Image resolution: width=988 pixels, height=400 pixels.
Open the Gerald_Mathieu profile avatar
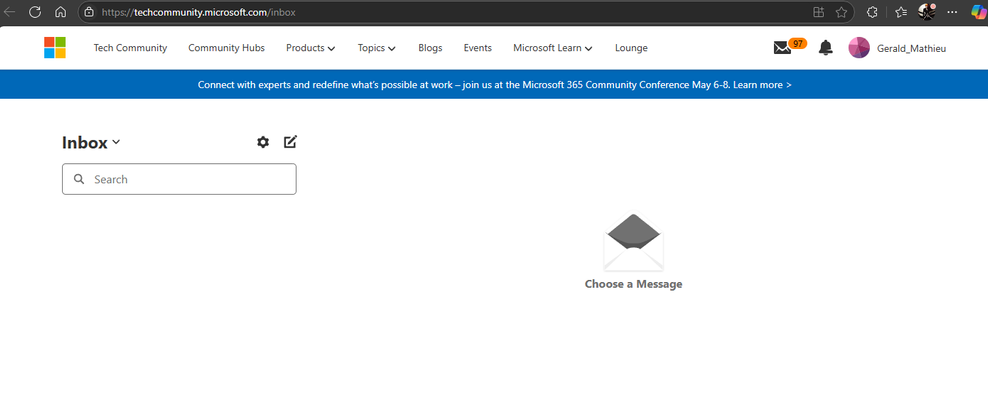pos(859,48)
